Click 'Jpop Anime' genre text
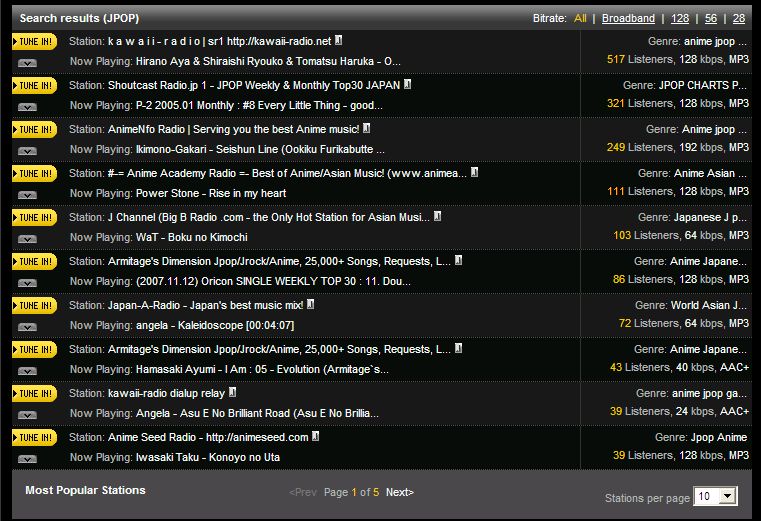 [x=719, y=437]
